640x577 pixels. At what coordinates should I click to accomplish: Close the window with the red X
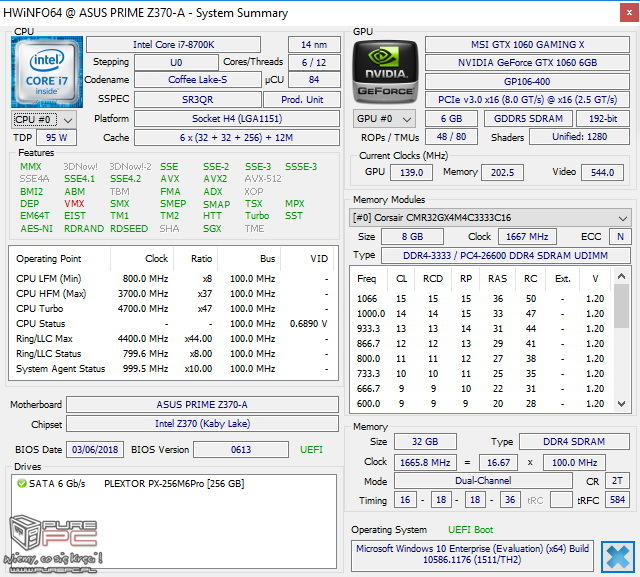(x=629, y=13)
